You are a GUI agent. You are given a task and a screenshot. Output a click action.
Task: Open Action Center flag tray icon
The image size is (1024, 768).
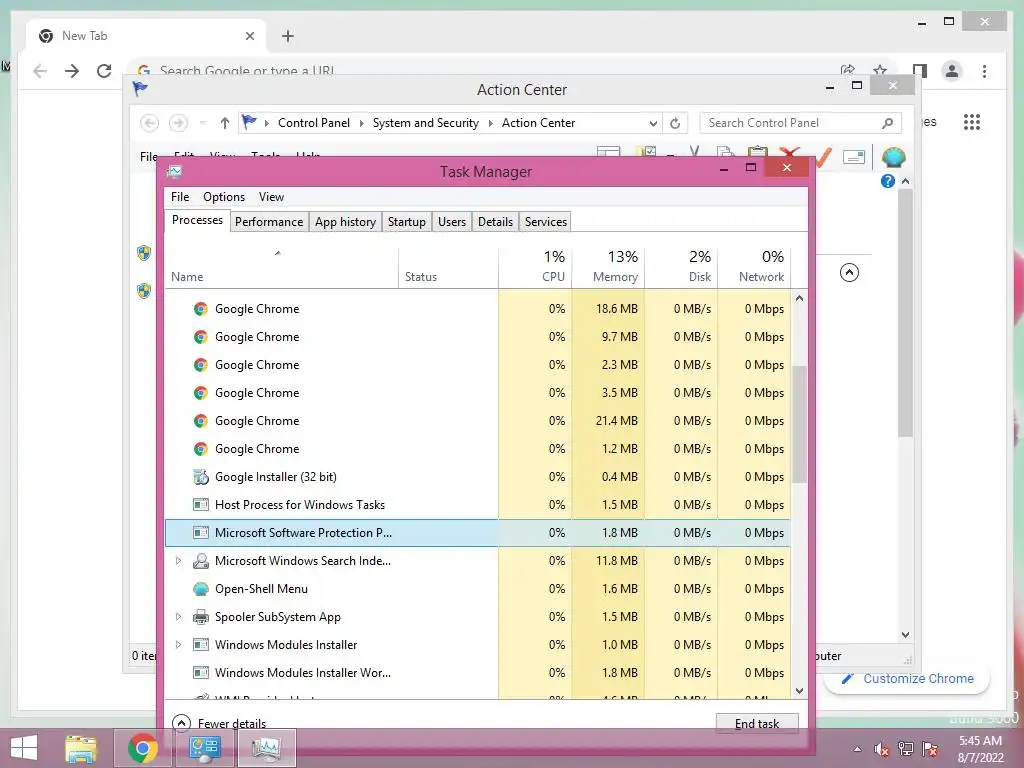(930, 749)
